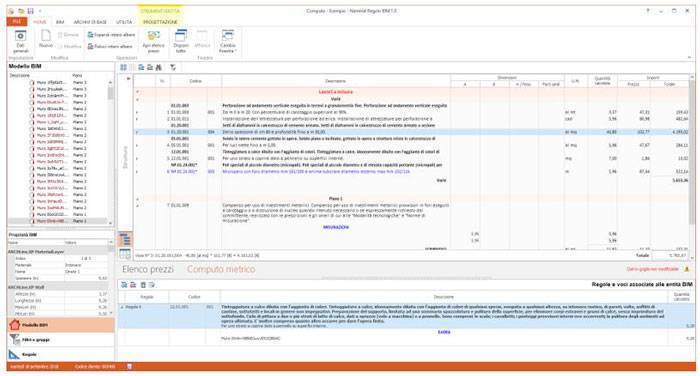Click the Materiale property value
700x376 pixels.
coord(86,265)
